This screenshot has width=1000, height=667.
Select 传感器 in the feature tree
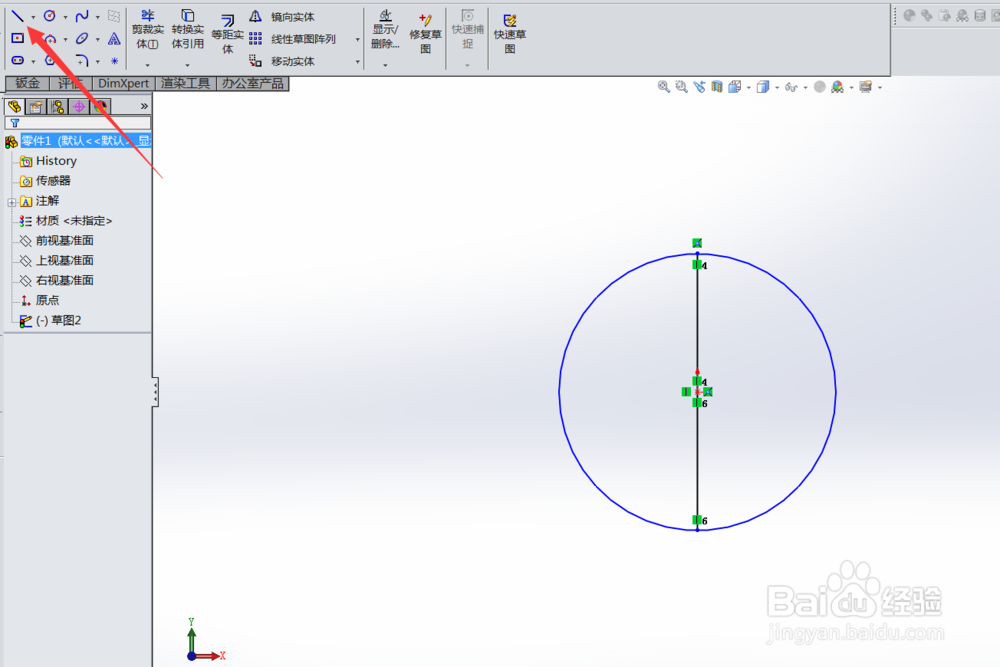[45, 180]
